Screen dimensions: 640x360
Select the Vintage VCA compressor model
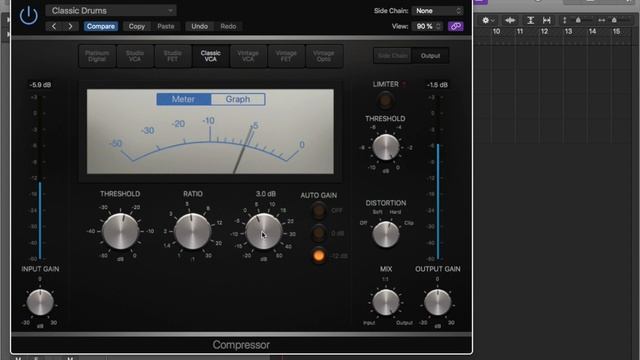tap(248, 56)
